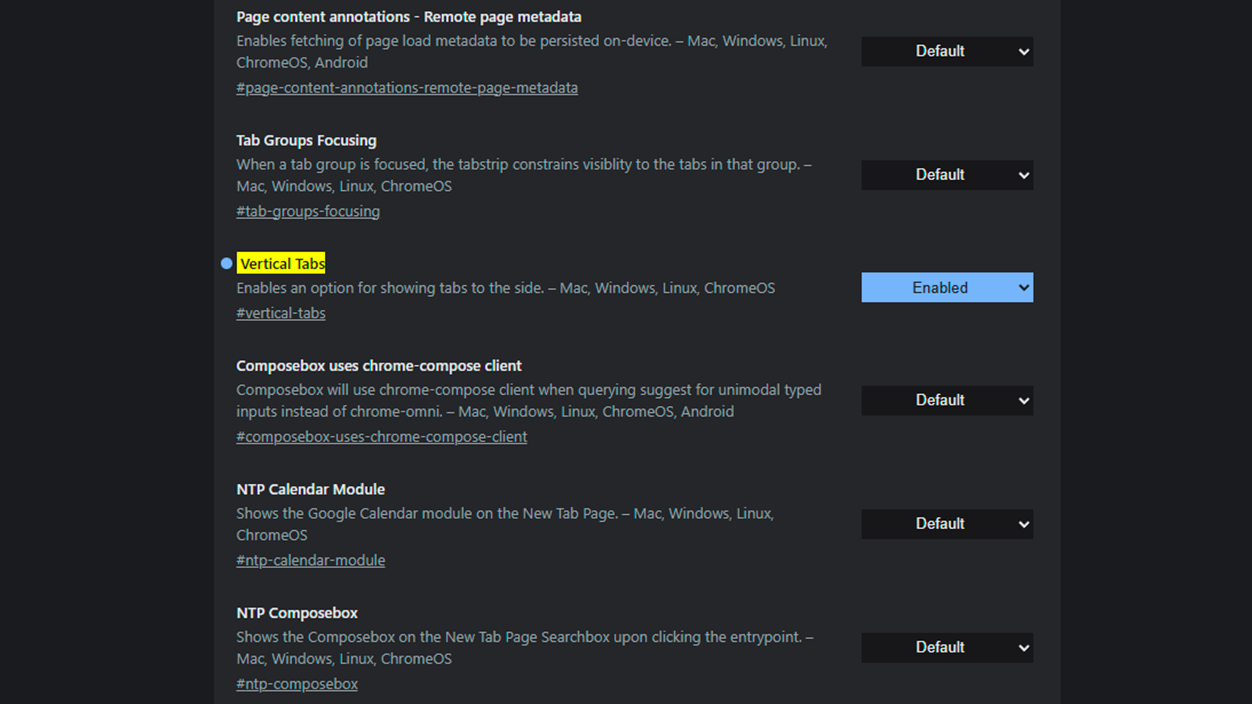The height and width of the screenshot is (704, 1252).
Task: Click the #page-content-annotations-remote-page-metadata link
Action: 406,87
